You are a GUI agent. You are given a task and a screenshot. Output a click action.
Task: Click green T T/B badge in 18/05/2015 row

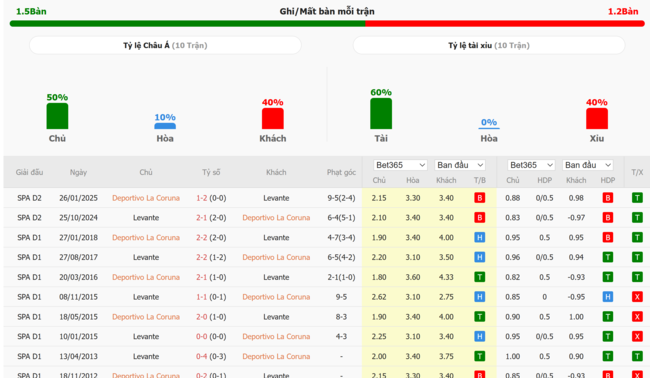[x=480, y=317]
